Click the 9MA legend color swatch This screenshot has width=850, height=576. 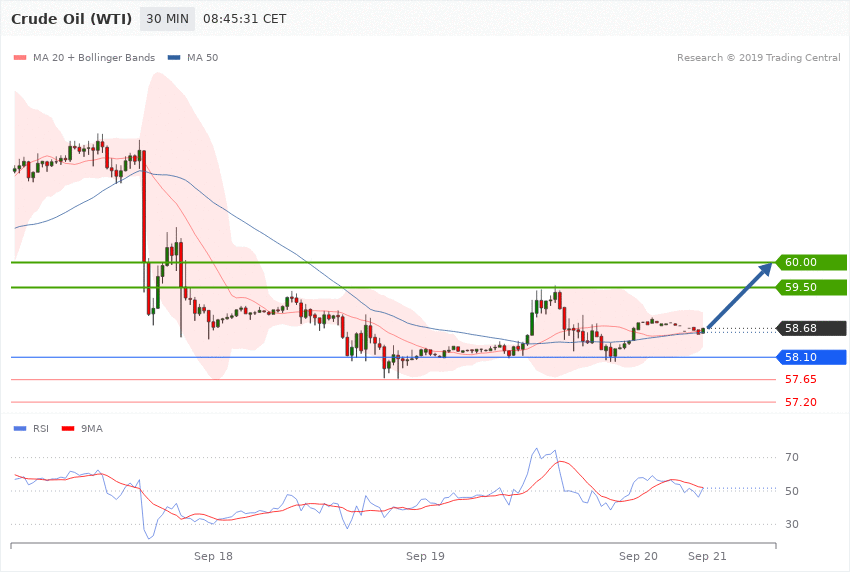pos(68,429)
